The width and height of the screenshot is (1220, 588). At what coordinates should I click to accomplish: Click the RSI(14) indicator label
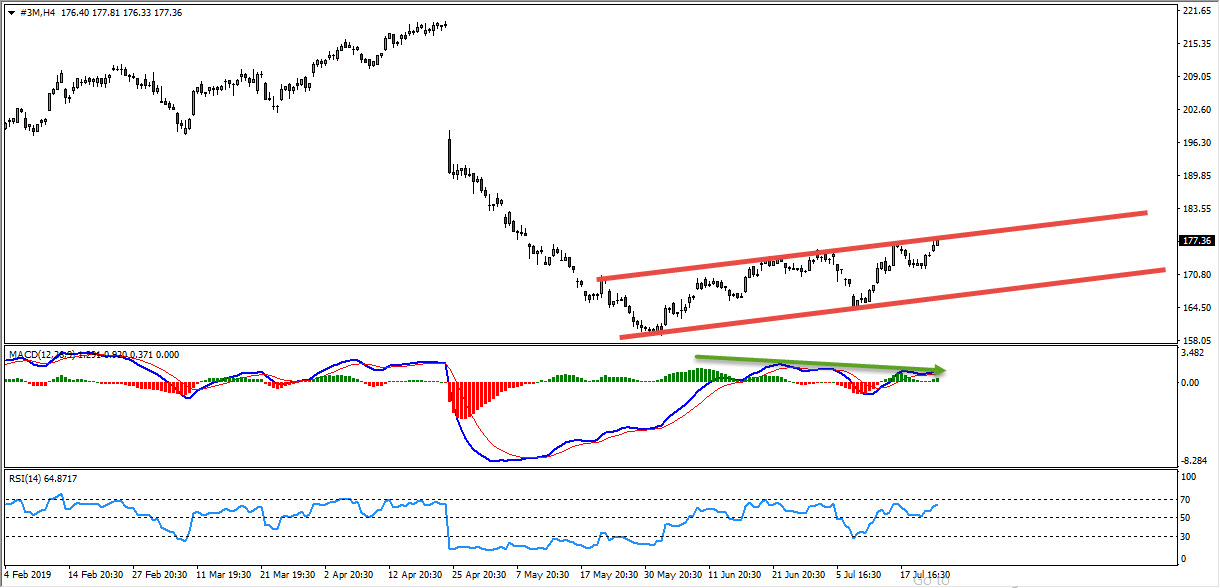(x=28, y=479)
